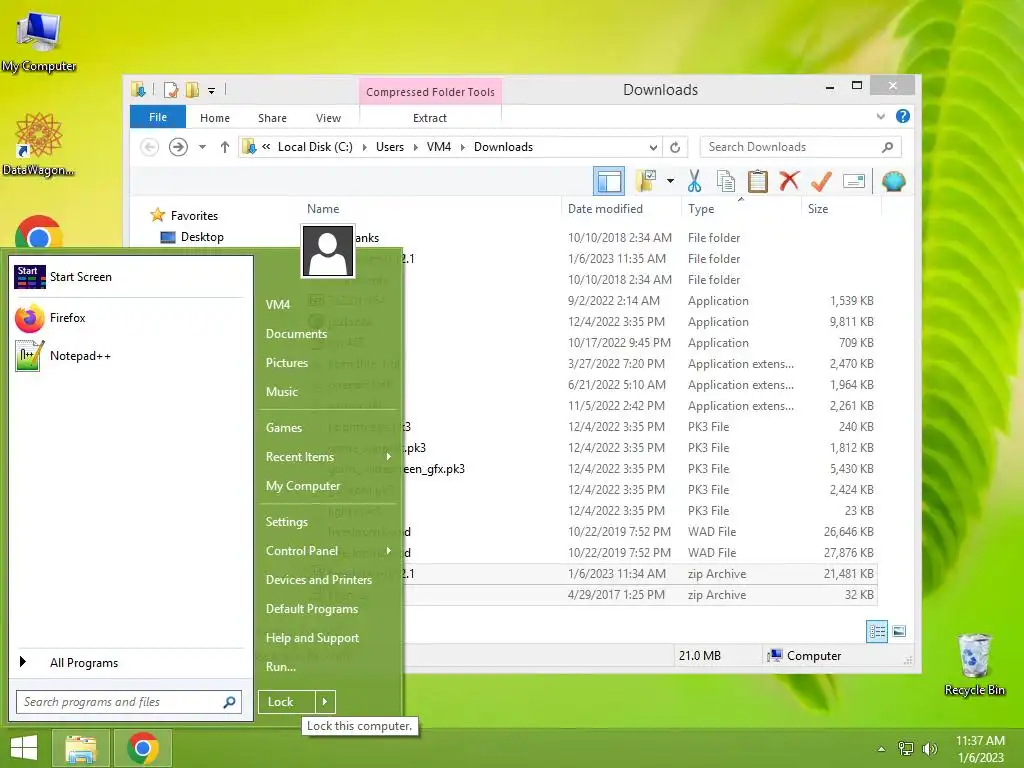The width and height of the screenshot is (1024, 768).
Task: Open Documents from start menu
Action: pos(296,334)
